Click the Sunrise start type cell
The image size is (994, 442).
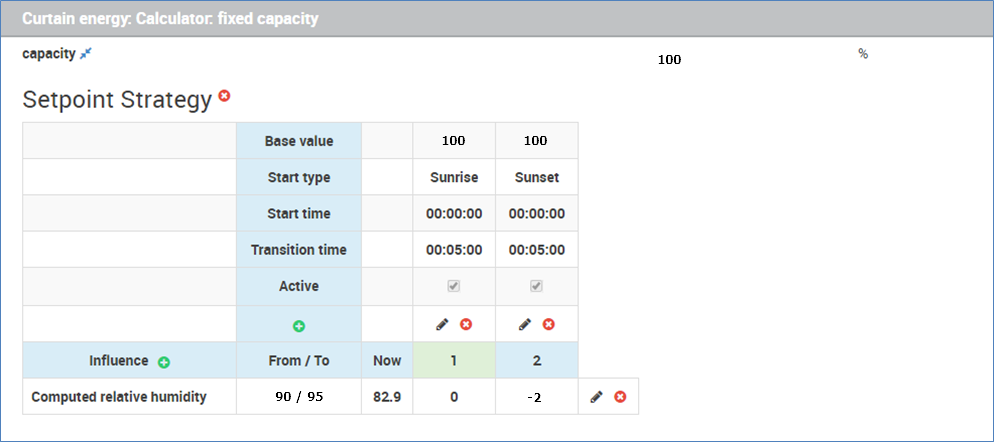pyautogui.click(x=454, y=177)
